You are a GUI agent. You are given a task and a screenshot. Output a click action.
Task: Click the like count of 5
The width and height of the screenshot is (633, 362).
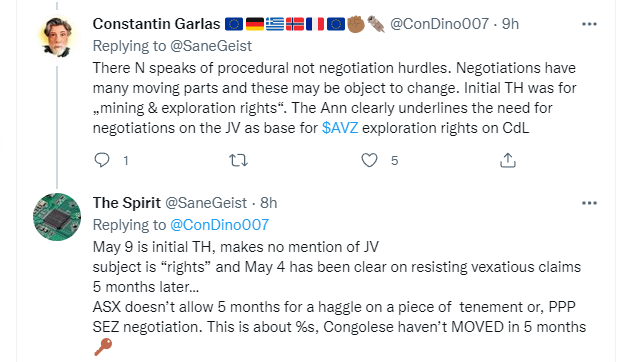(394, 161)
